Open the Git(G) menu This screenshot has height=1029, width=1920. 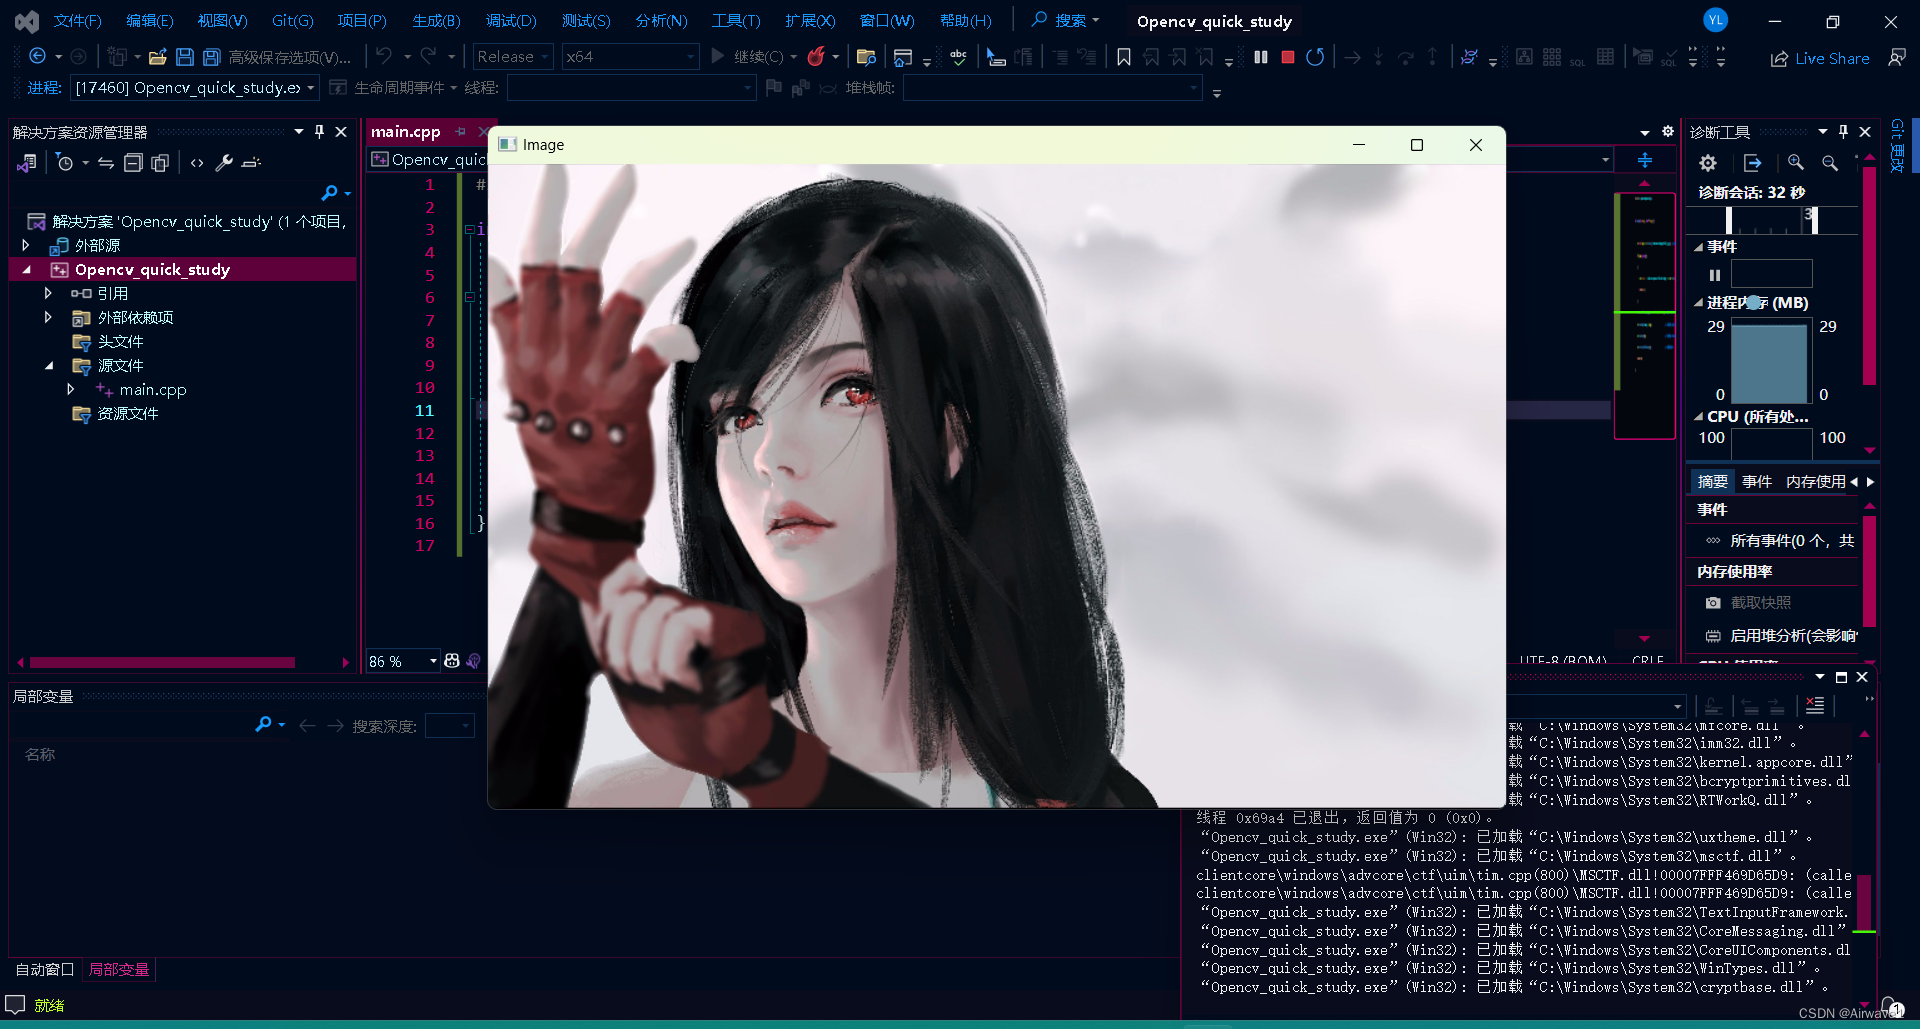pos(293,21)
